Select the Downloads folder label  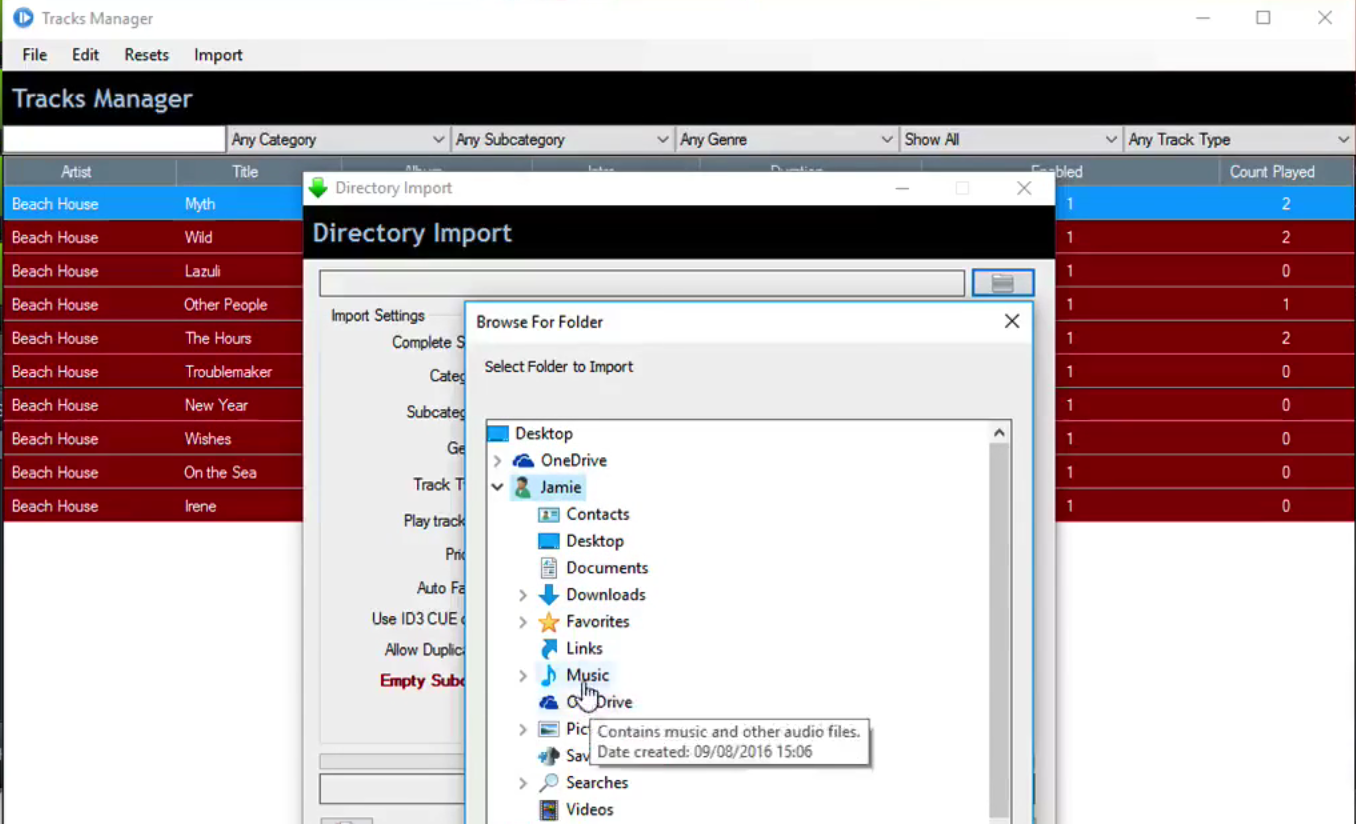coord(606,595)
